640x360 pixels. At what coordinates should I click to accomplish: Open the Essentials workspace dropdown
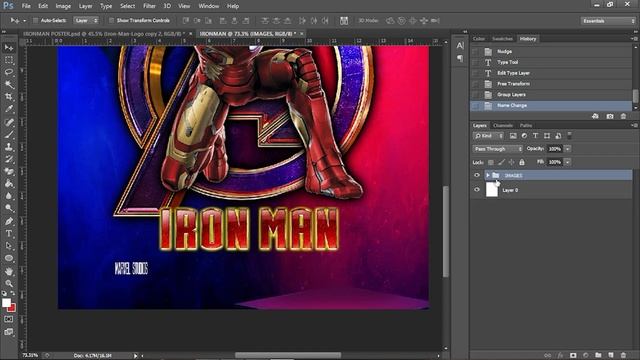click(608, 21)
